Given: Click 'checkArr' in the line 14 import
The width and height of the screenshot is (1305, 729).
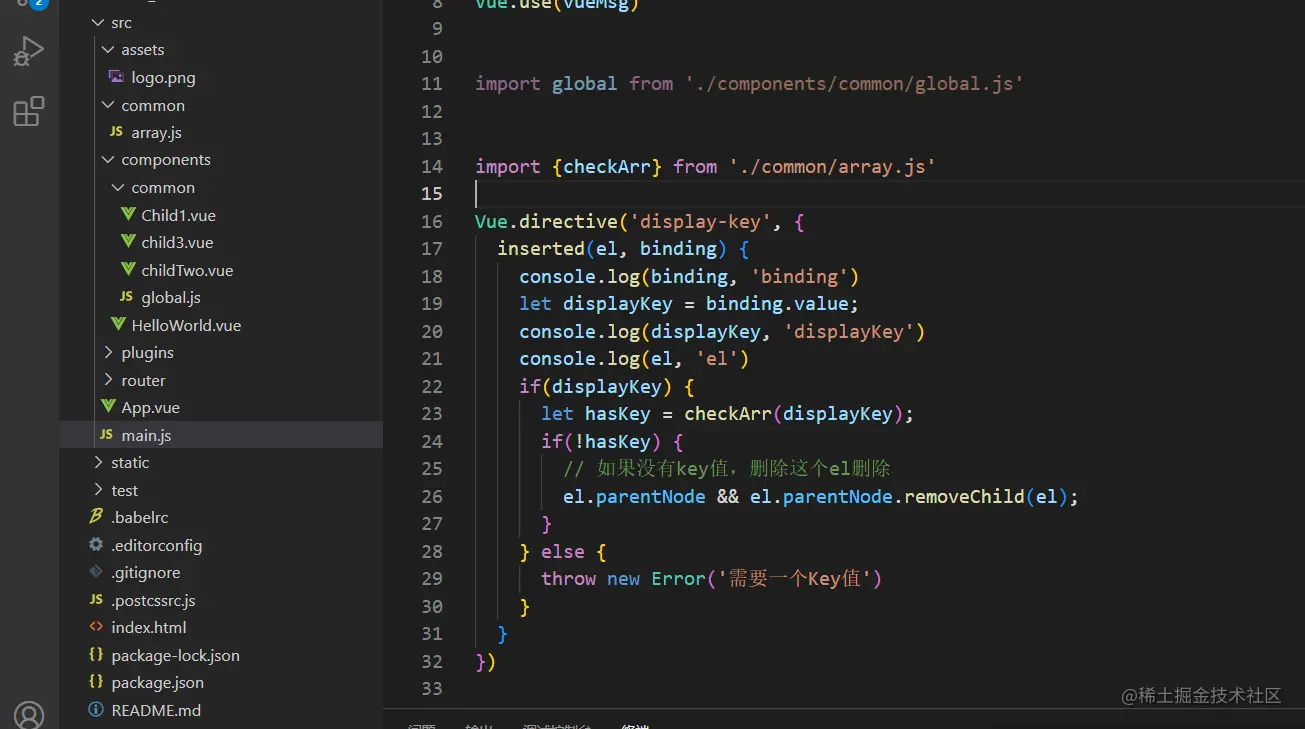Looking at the screenshot, I should 607,166.
